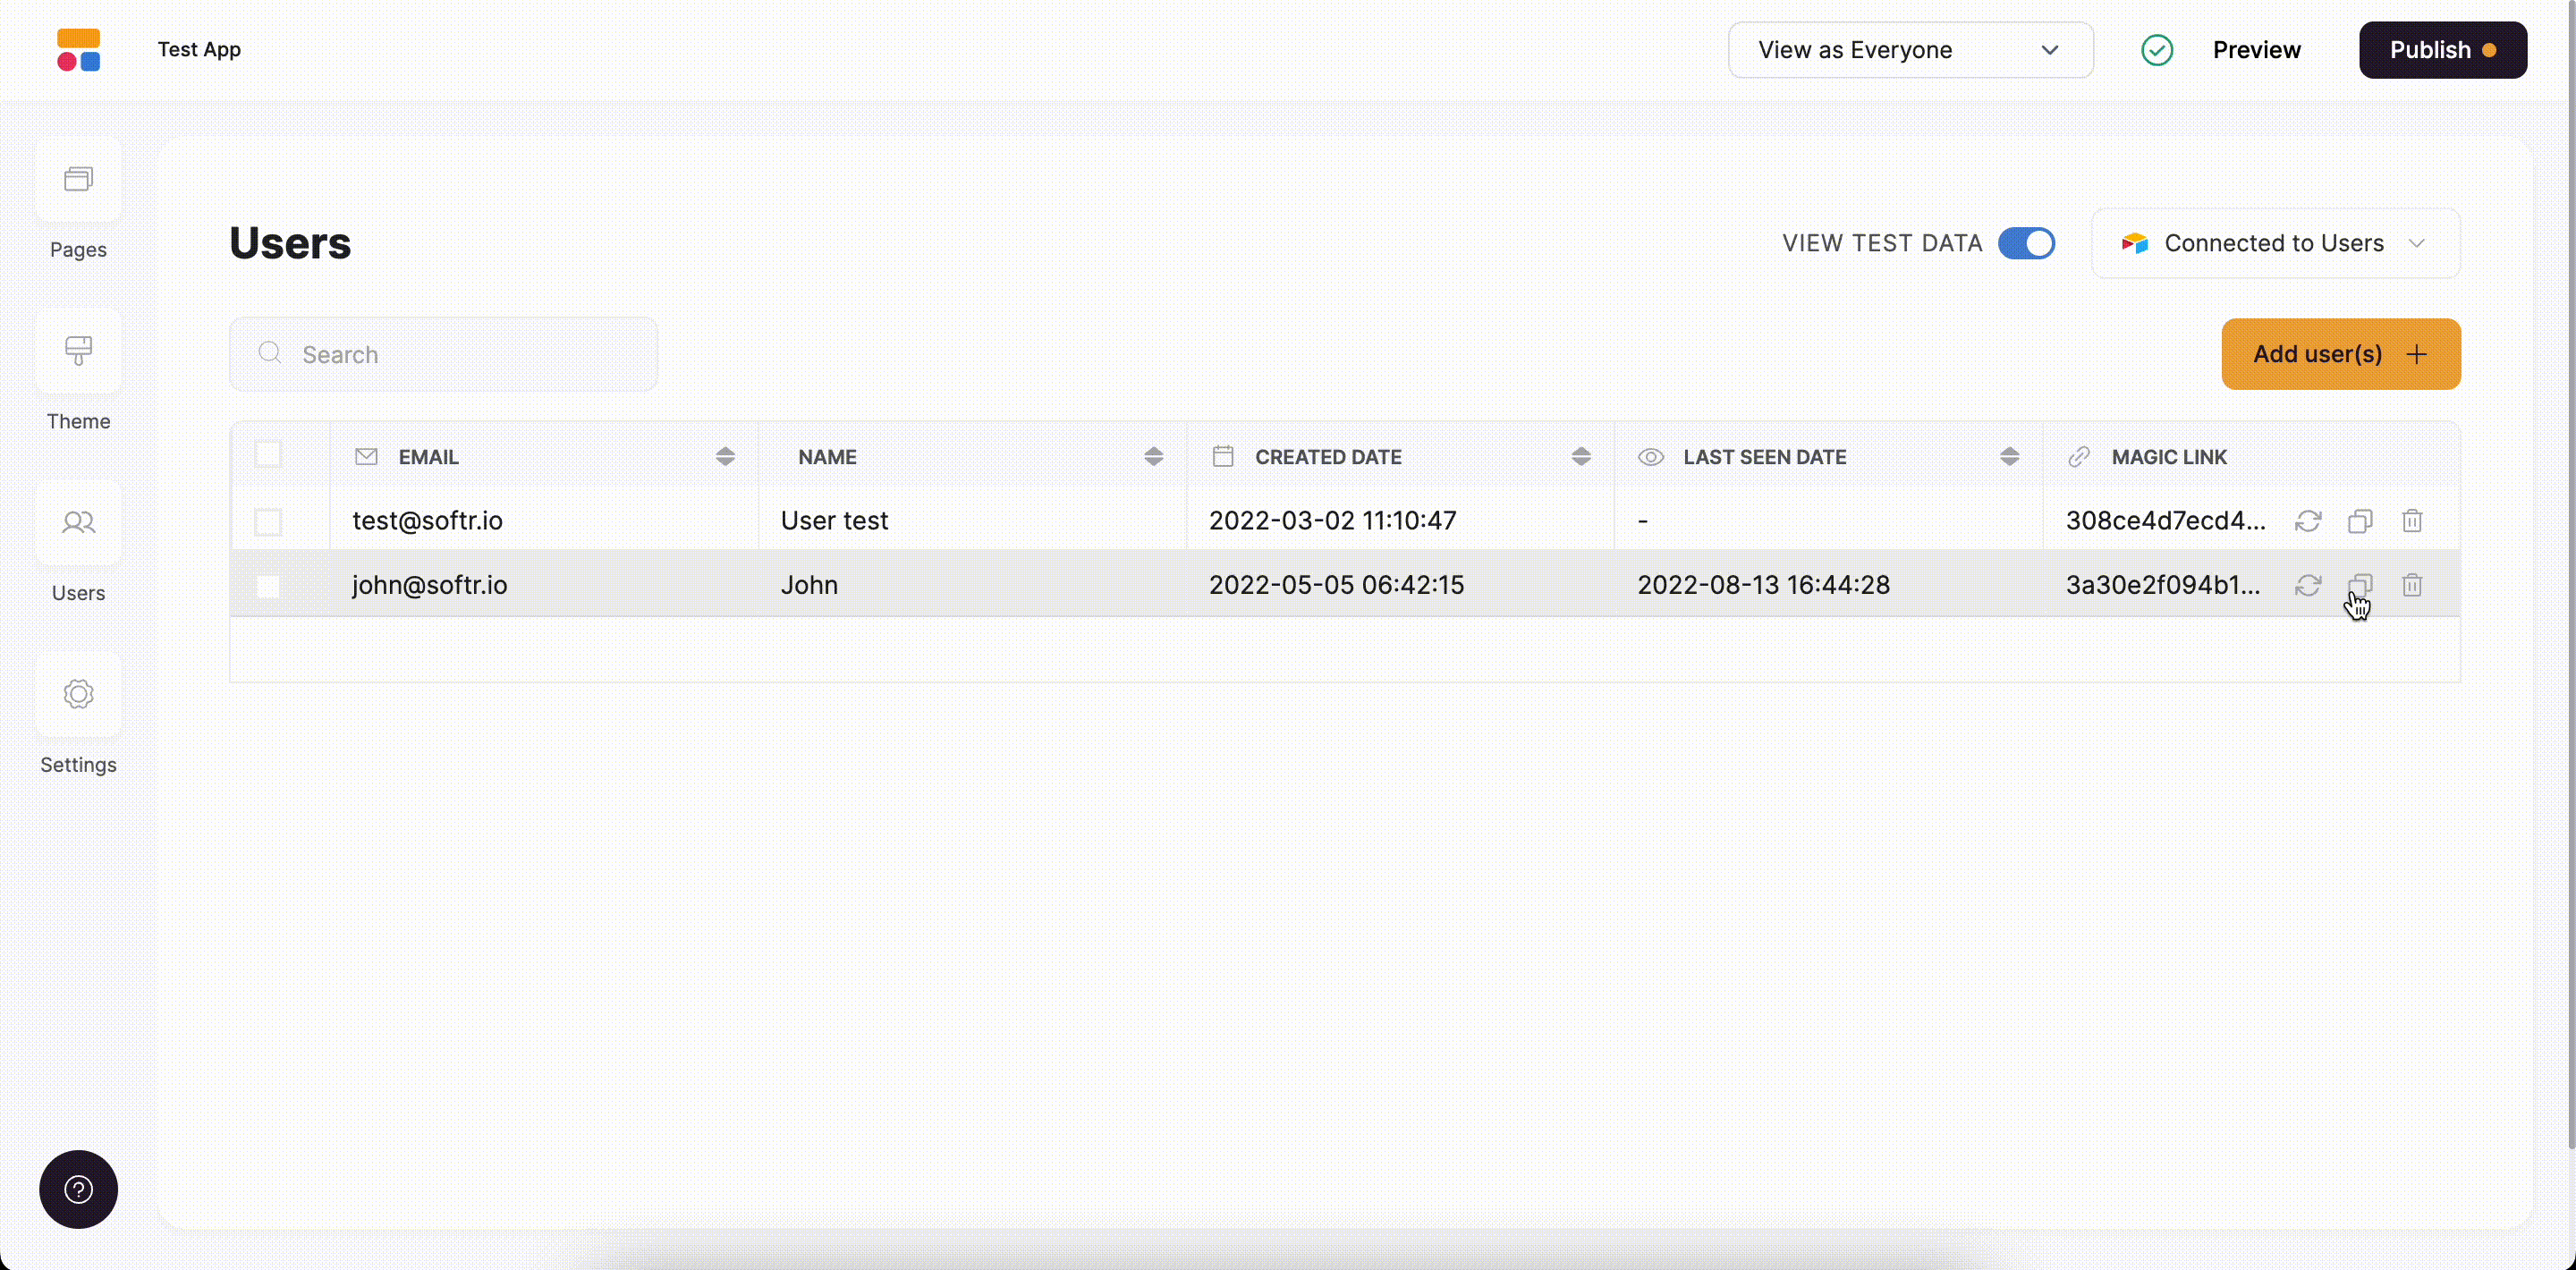The image size is (2576, 1270).
Task: Select checkbox for test@softr.io row
Action: coord(268,521)
